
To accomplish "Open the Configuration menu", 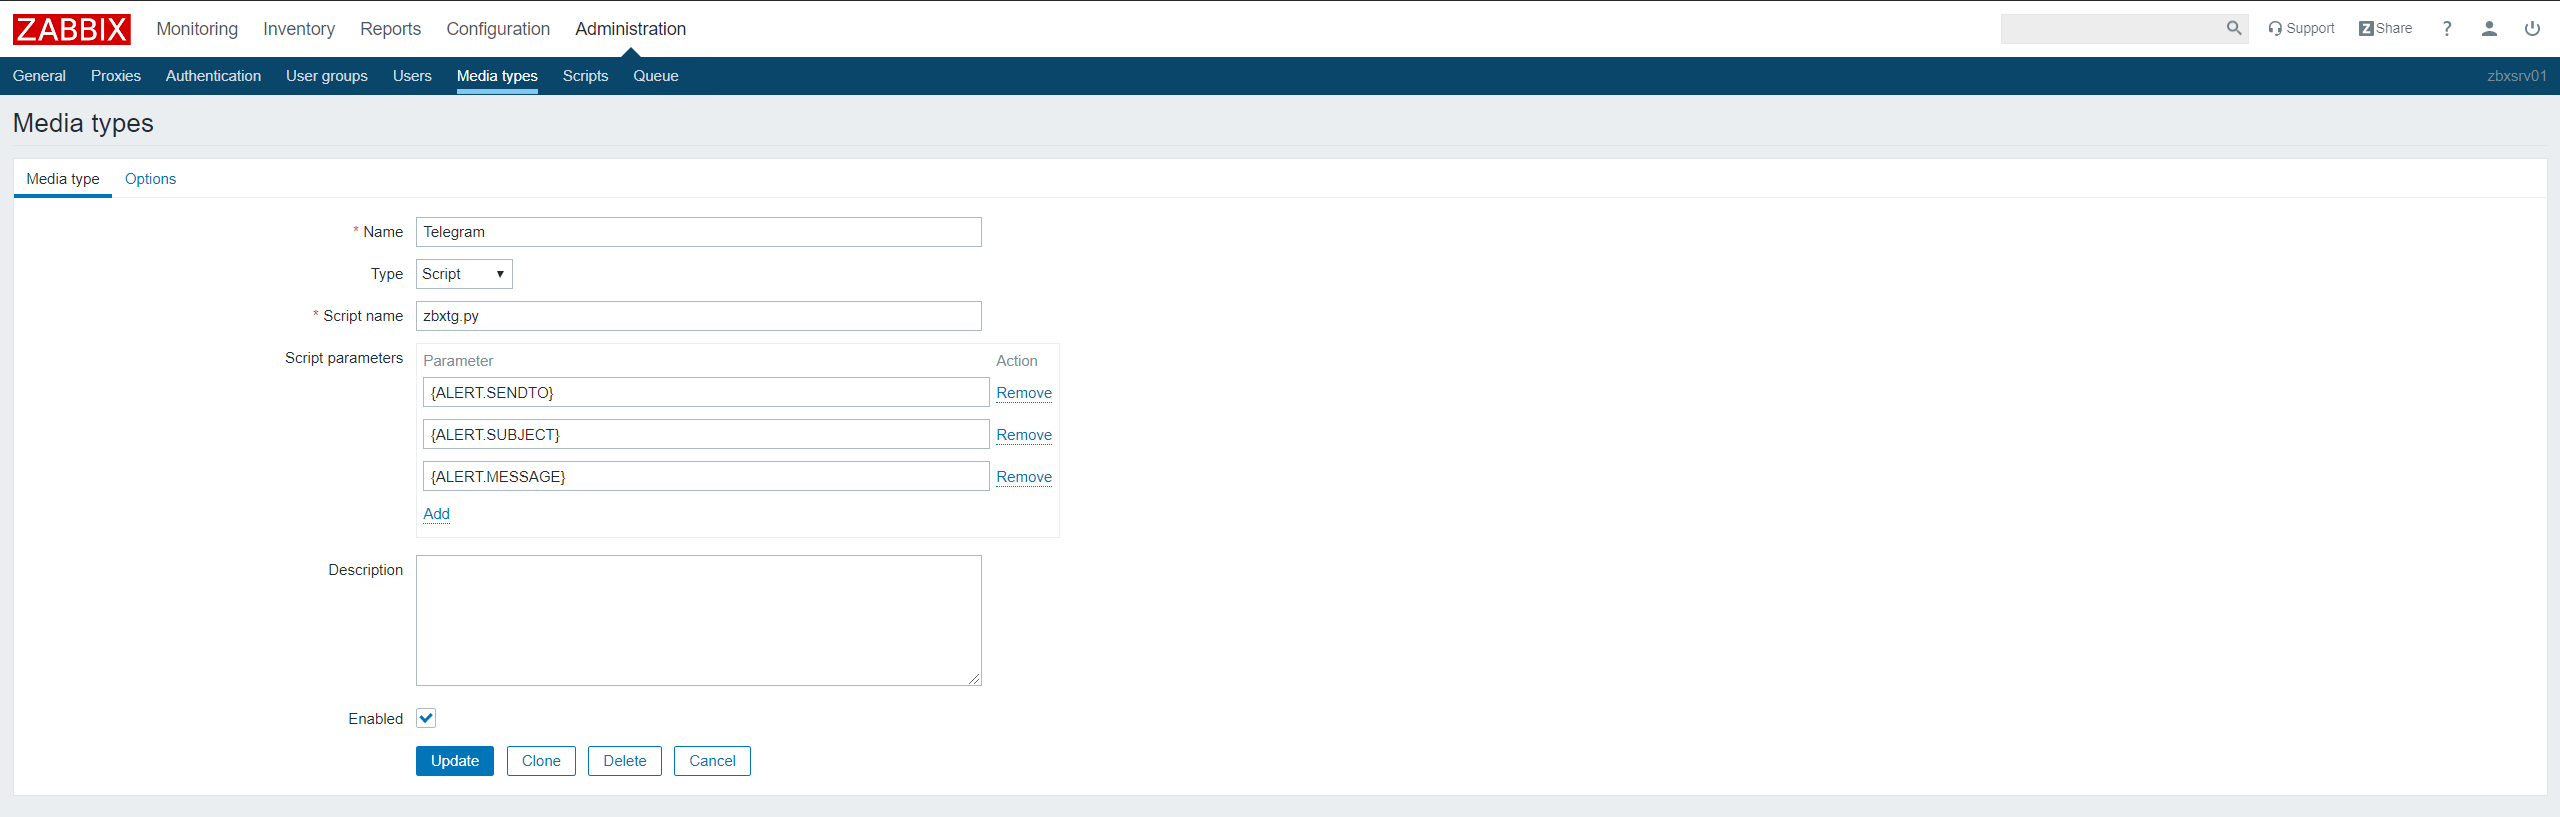I will (498, 29).
